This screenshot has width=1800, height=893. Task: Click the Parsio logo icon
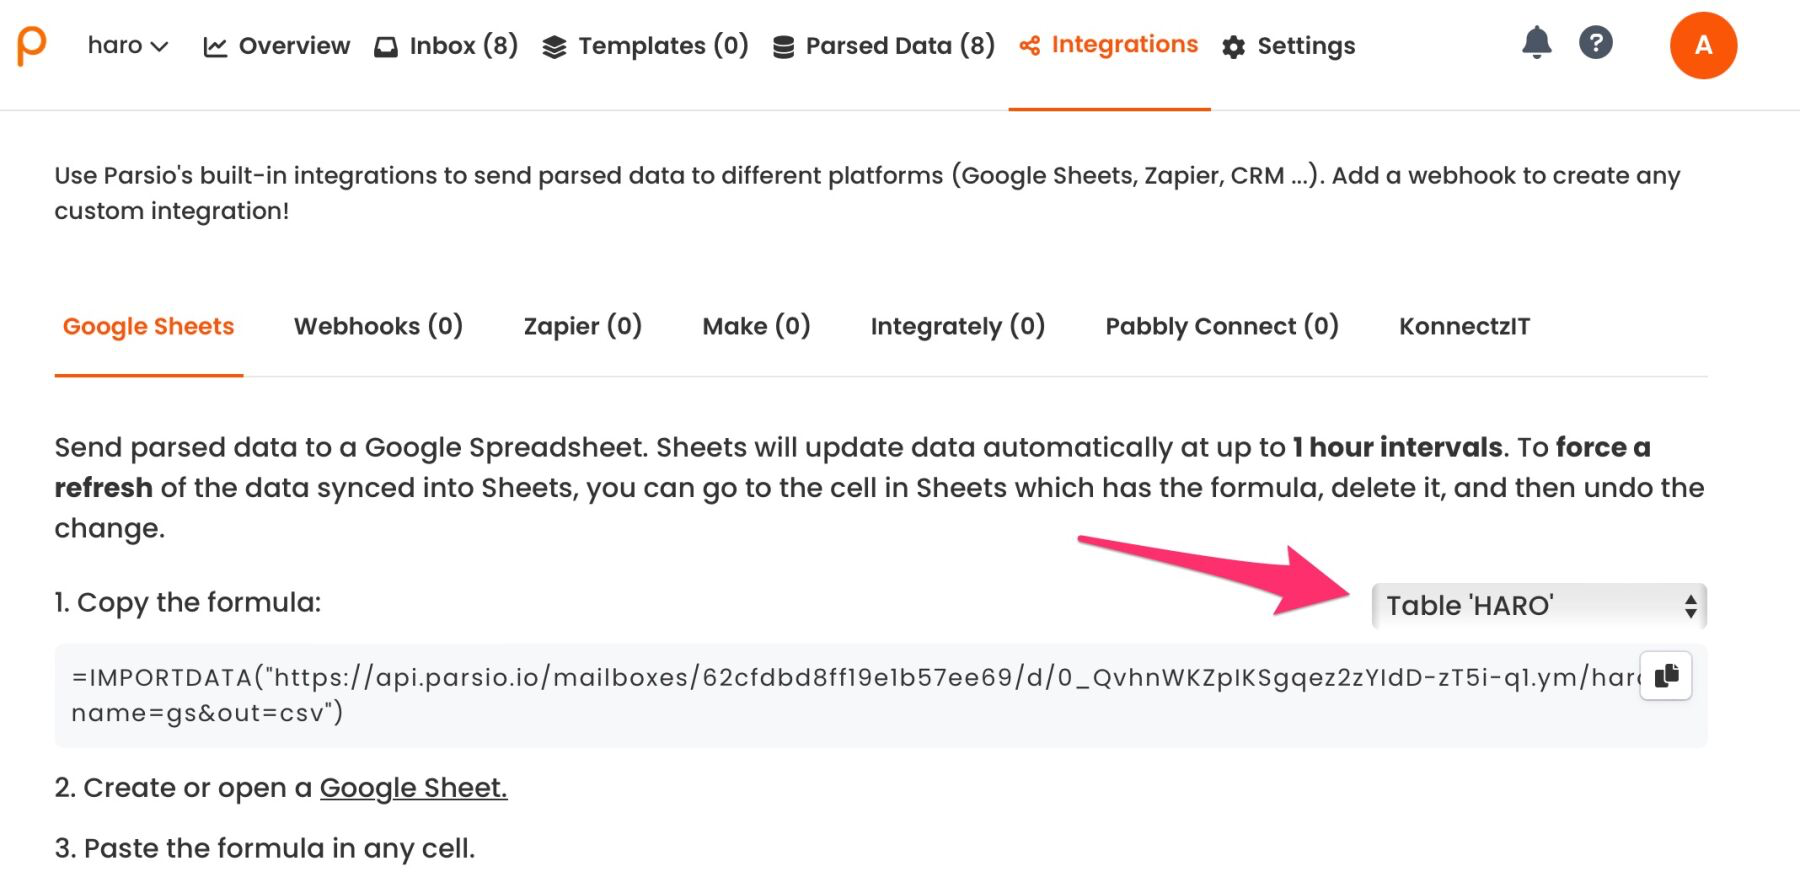click(x=32, y=46)
